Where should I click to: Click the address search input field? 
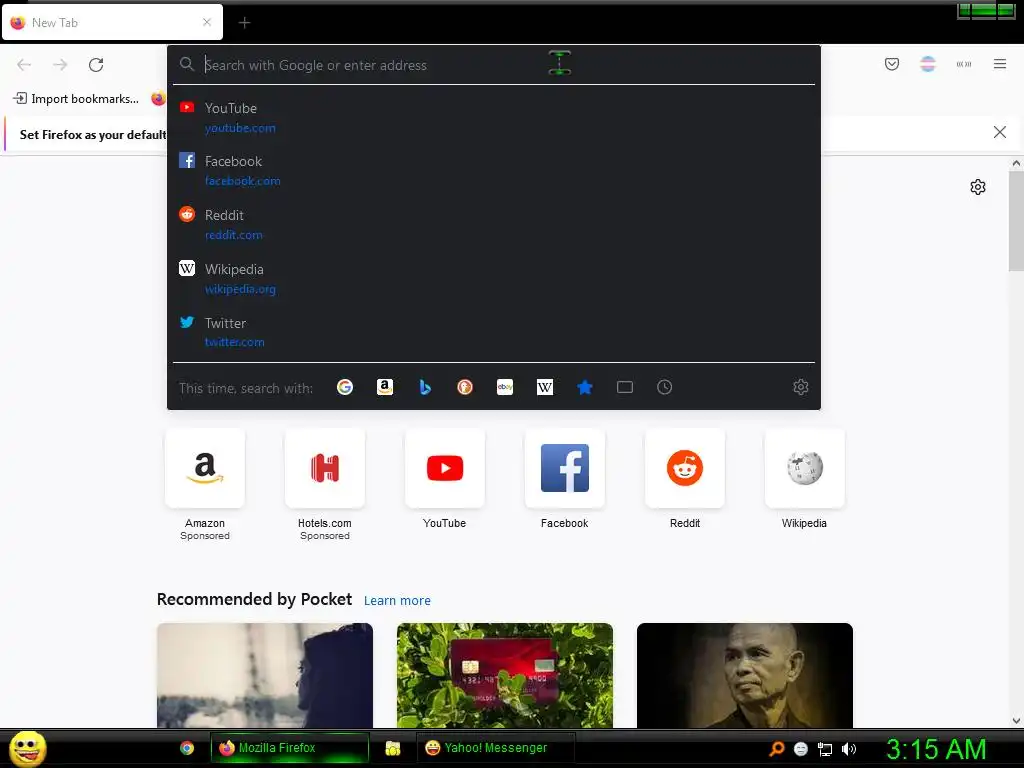(494, 65)
